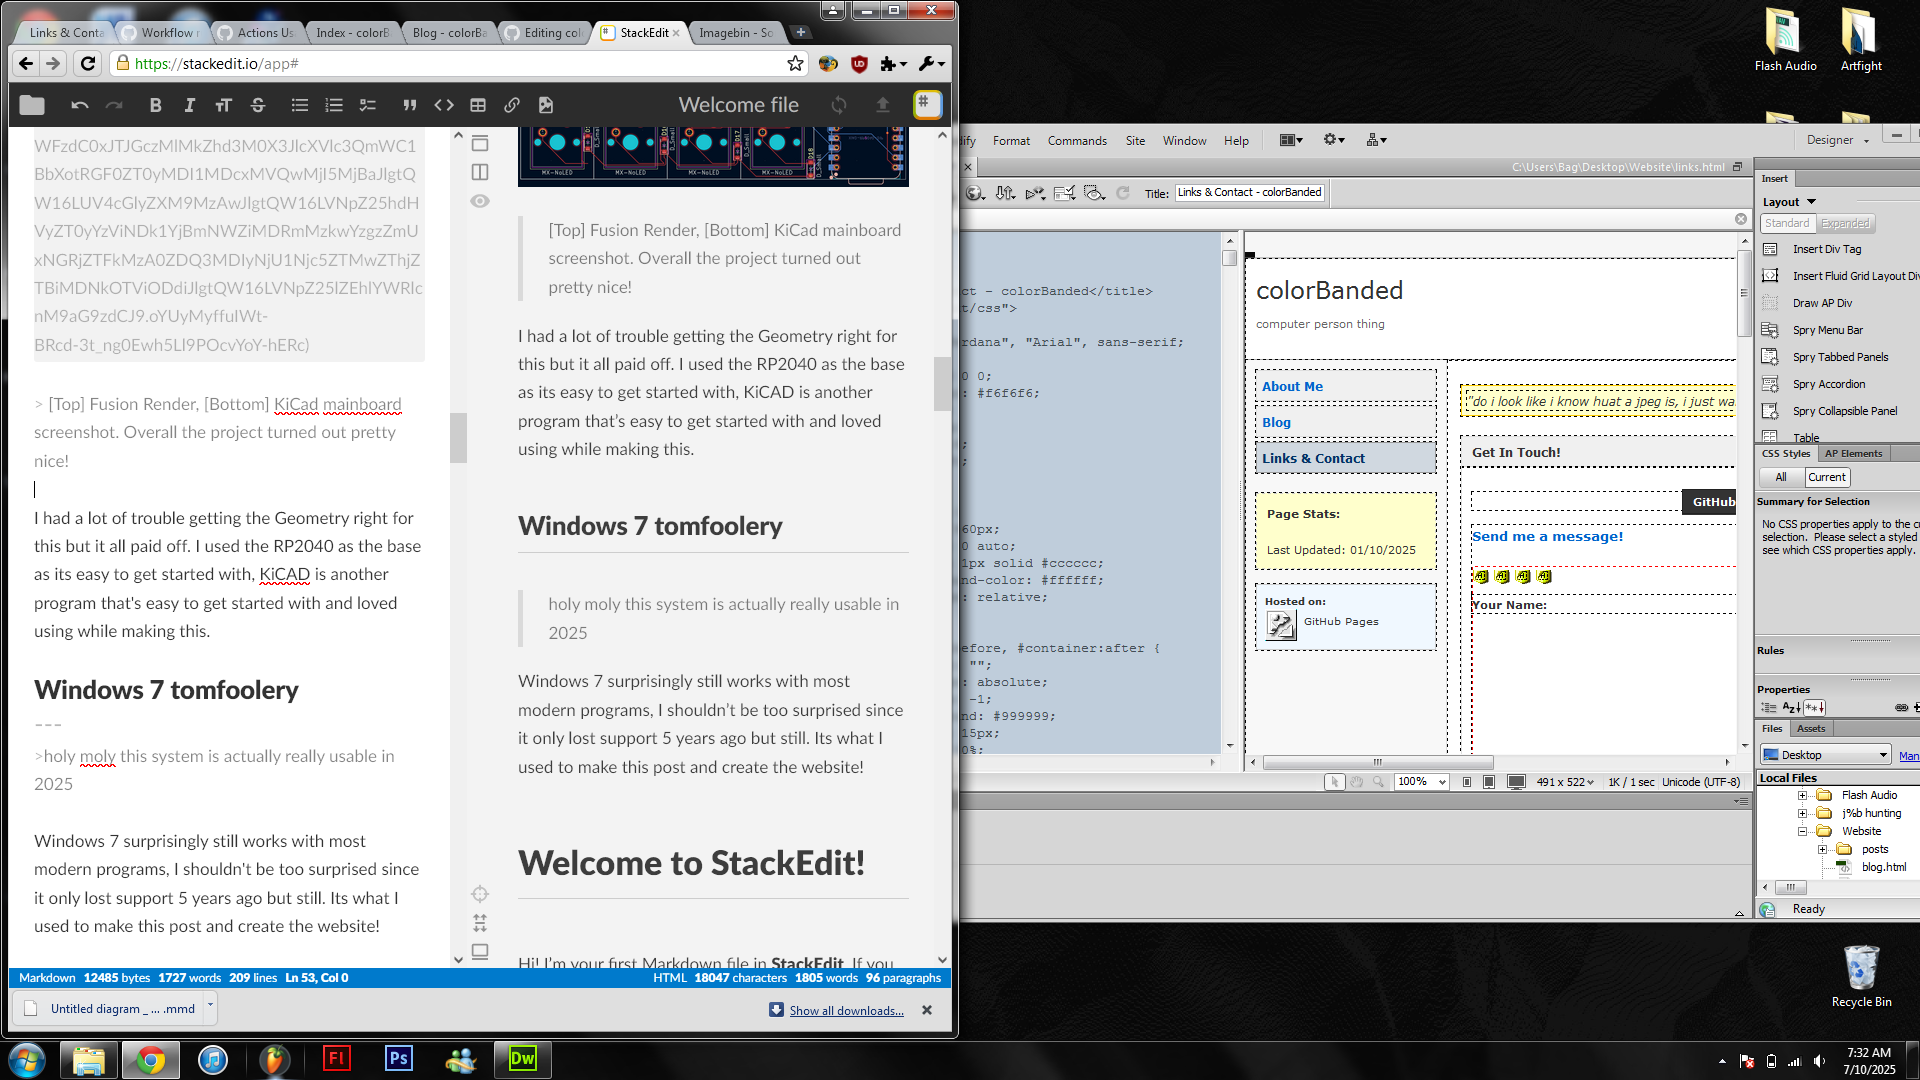
Task: Open Dreamweaver file management arrows icon
Action: (1005, 193)
